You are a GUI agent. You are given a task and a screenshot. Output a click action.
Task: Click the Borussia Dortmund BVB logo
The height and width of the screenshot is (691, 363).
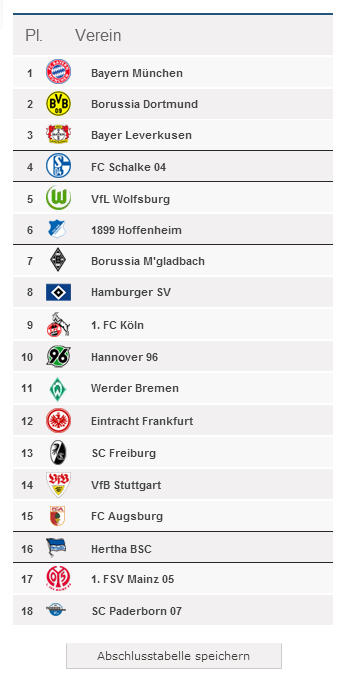[59, 104]
